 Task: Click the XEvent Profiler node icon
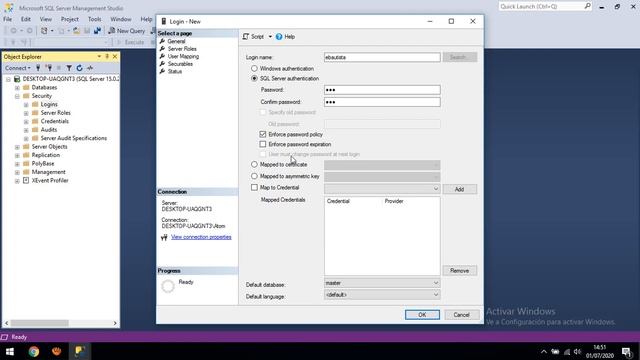(26, 180)
